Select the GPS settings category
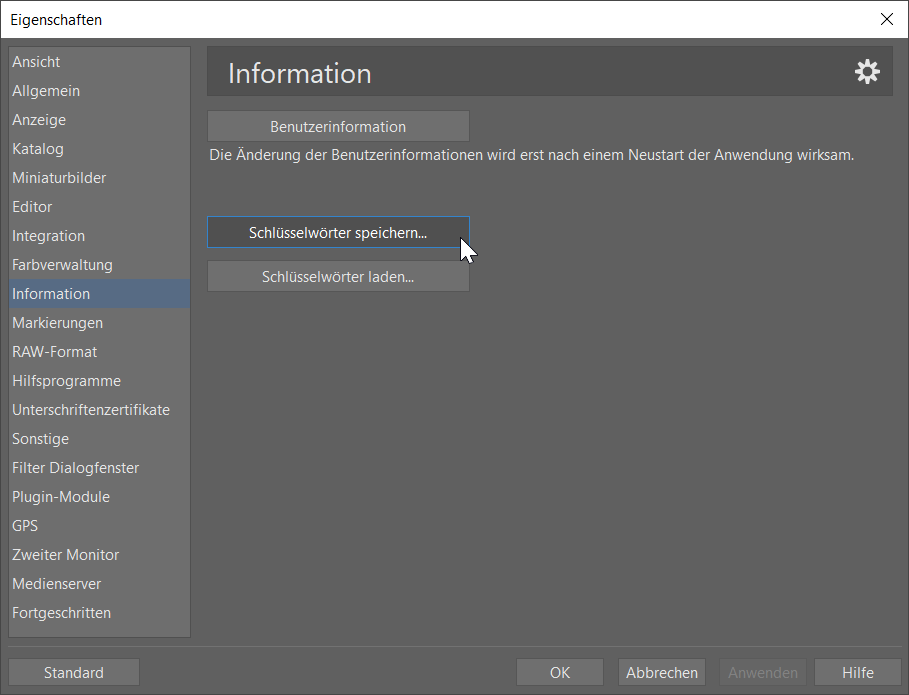The height and width of the screenshot is (695, 909). coord(25,526)
